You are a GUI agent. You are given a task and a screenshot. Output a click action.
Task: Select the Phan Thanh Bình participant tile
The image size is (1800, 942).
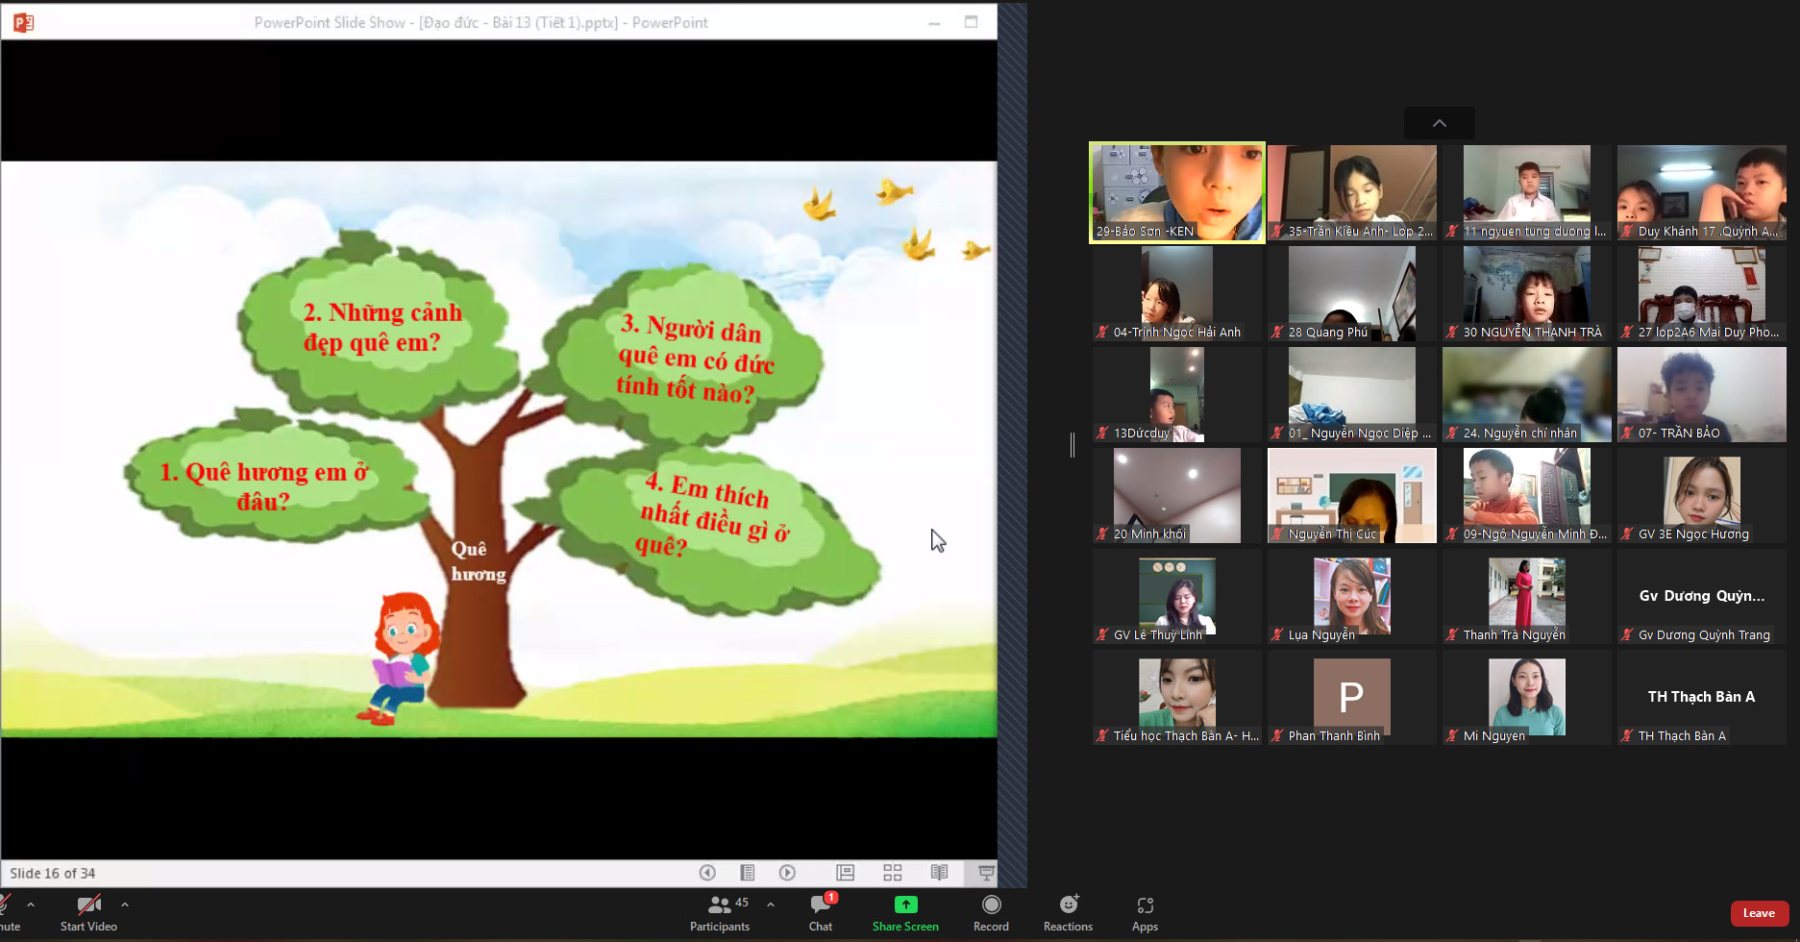[x=1351, y=697]
